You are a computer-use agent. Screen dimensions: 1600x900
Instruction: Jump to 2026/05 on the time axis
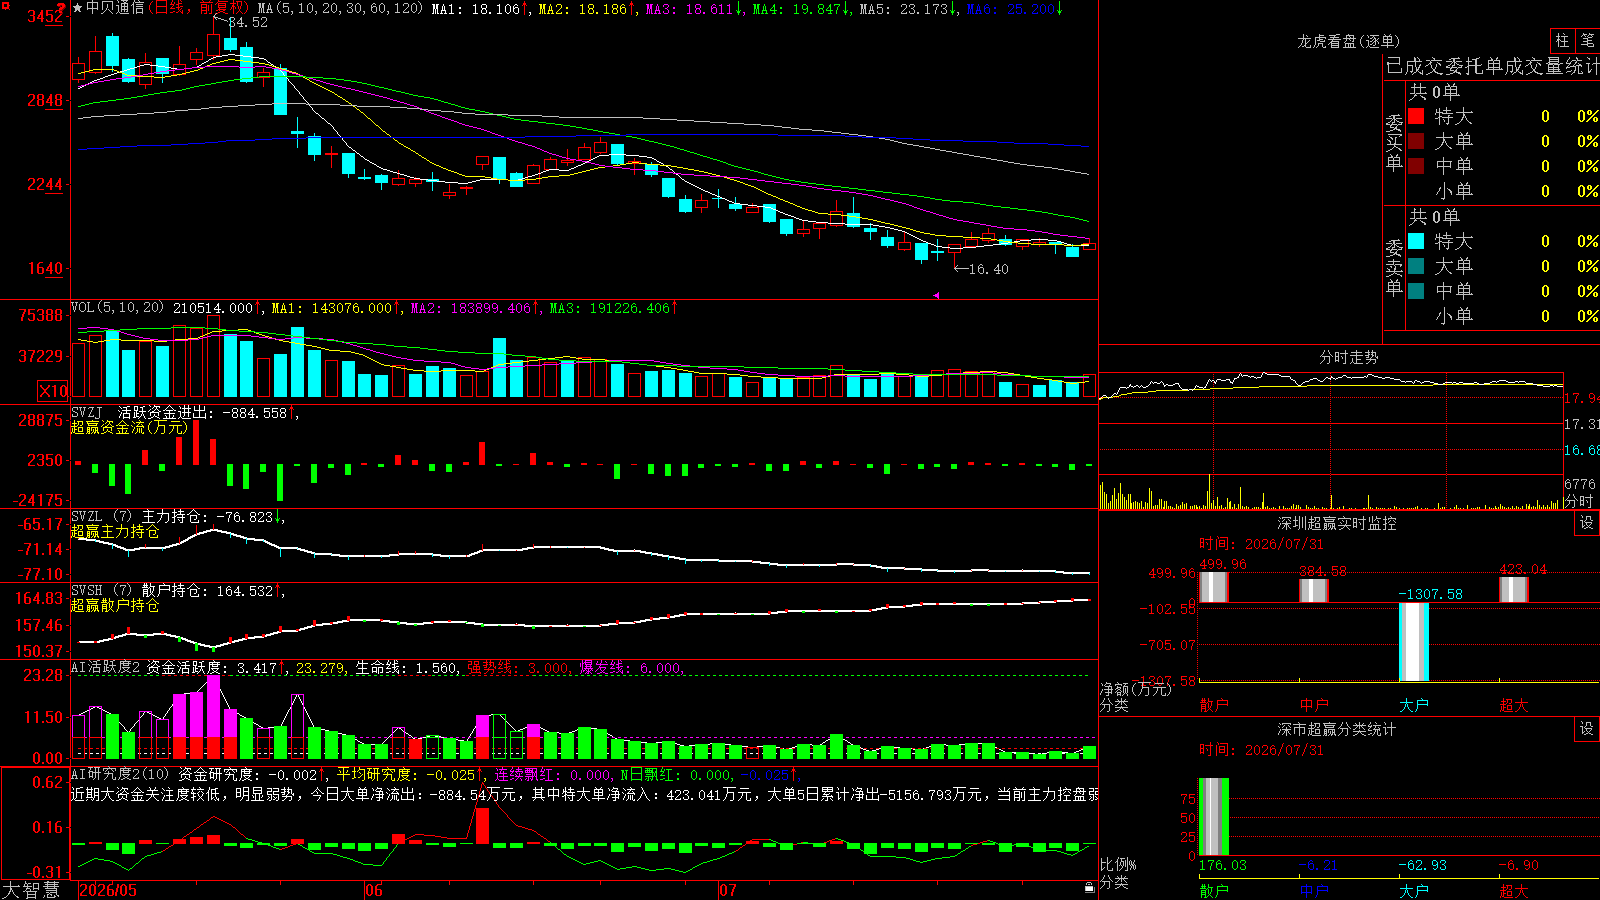(108, 890)
